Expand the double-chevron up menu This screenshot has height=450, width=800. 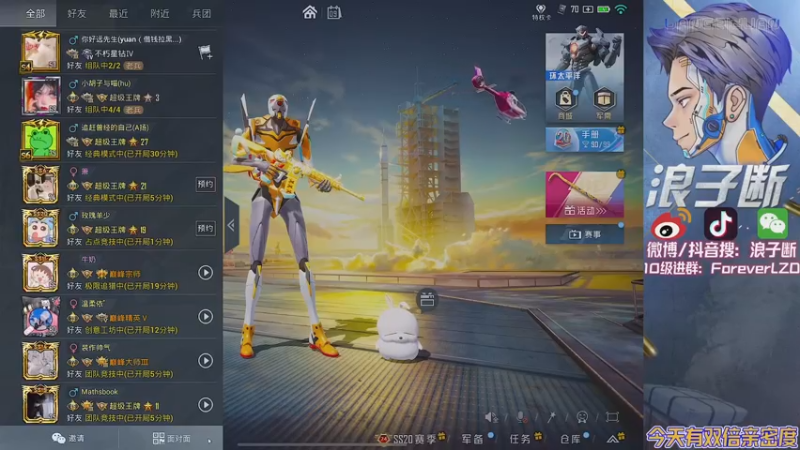613,439
